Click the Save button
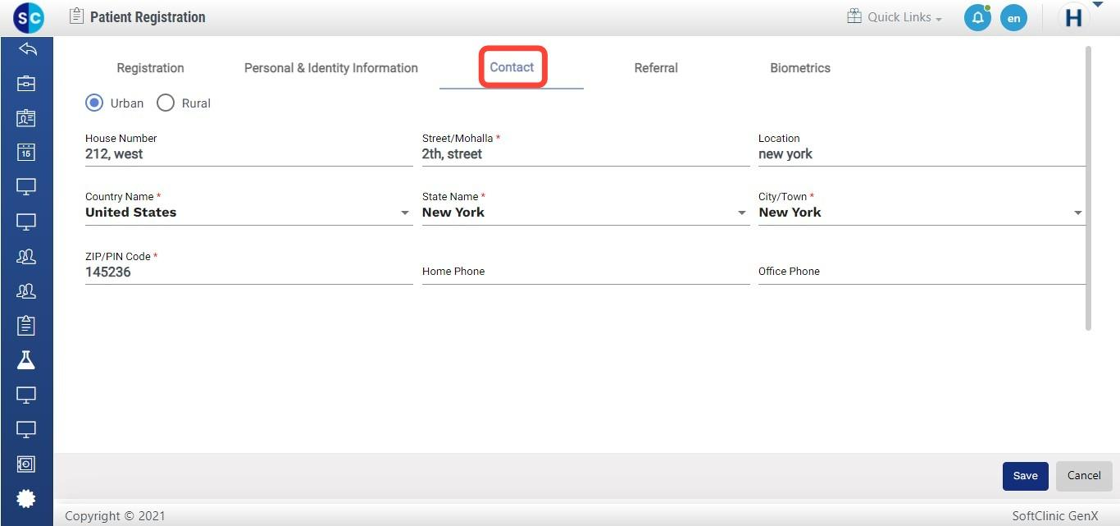The image size is (1120, 526). tap(1025, 476)
